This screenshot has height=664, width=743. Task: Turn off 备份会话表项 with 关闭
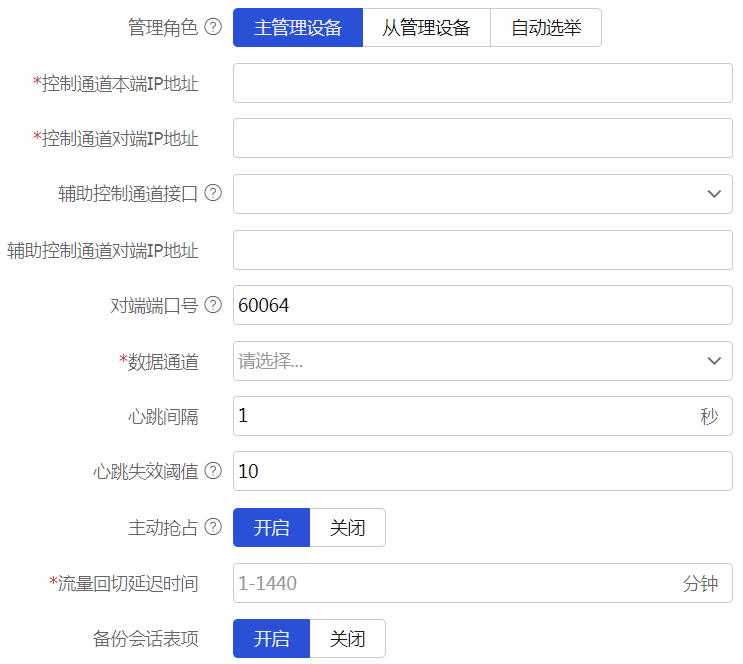pyautogui.click(x=347, y=638)
